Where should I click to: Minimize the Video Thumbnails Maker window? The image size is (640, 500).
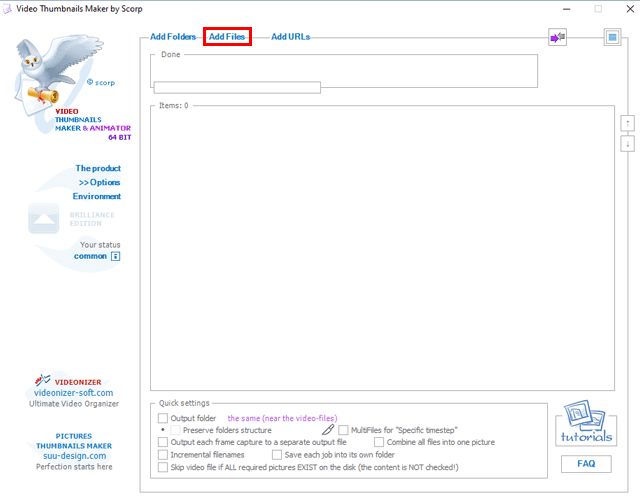click(566, 9)
